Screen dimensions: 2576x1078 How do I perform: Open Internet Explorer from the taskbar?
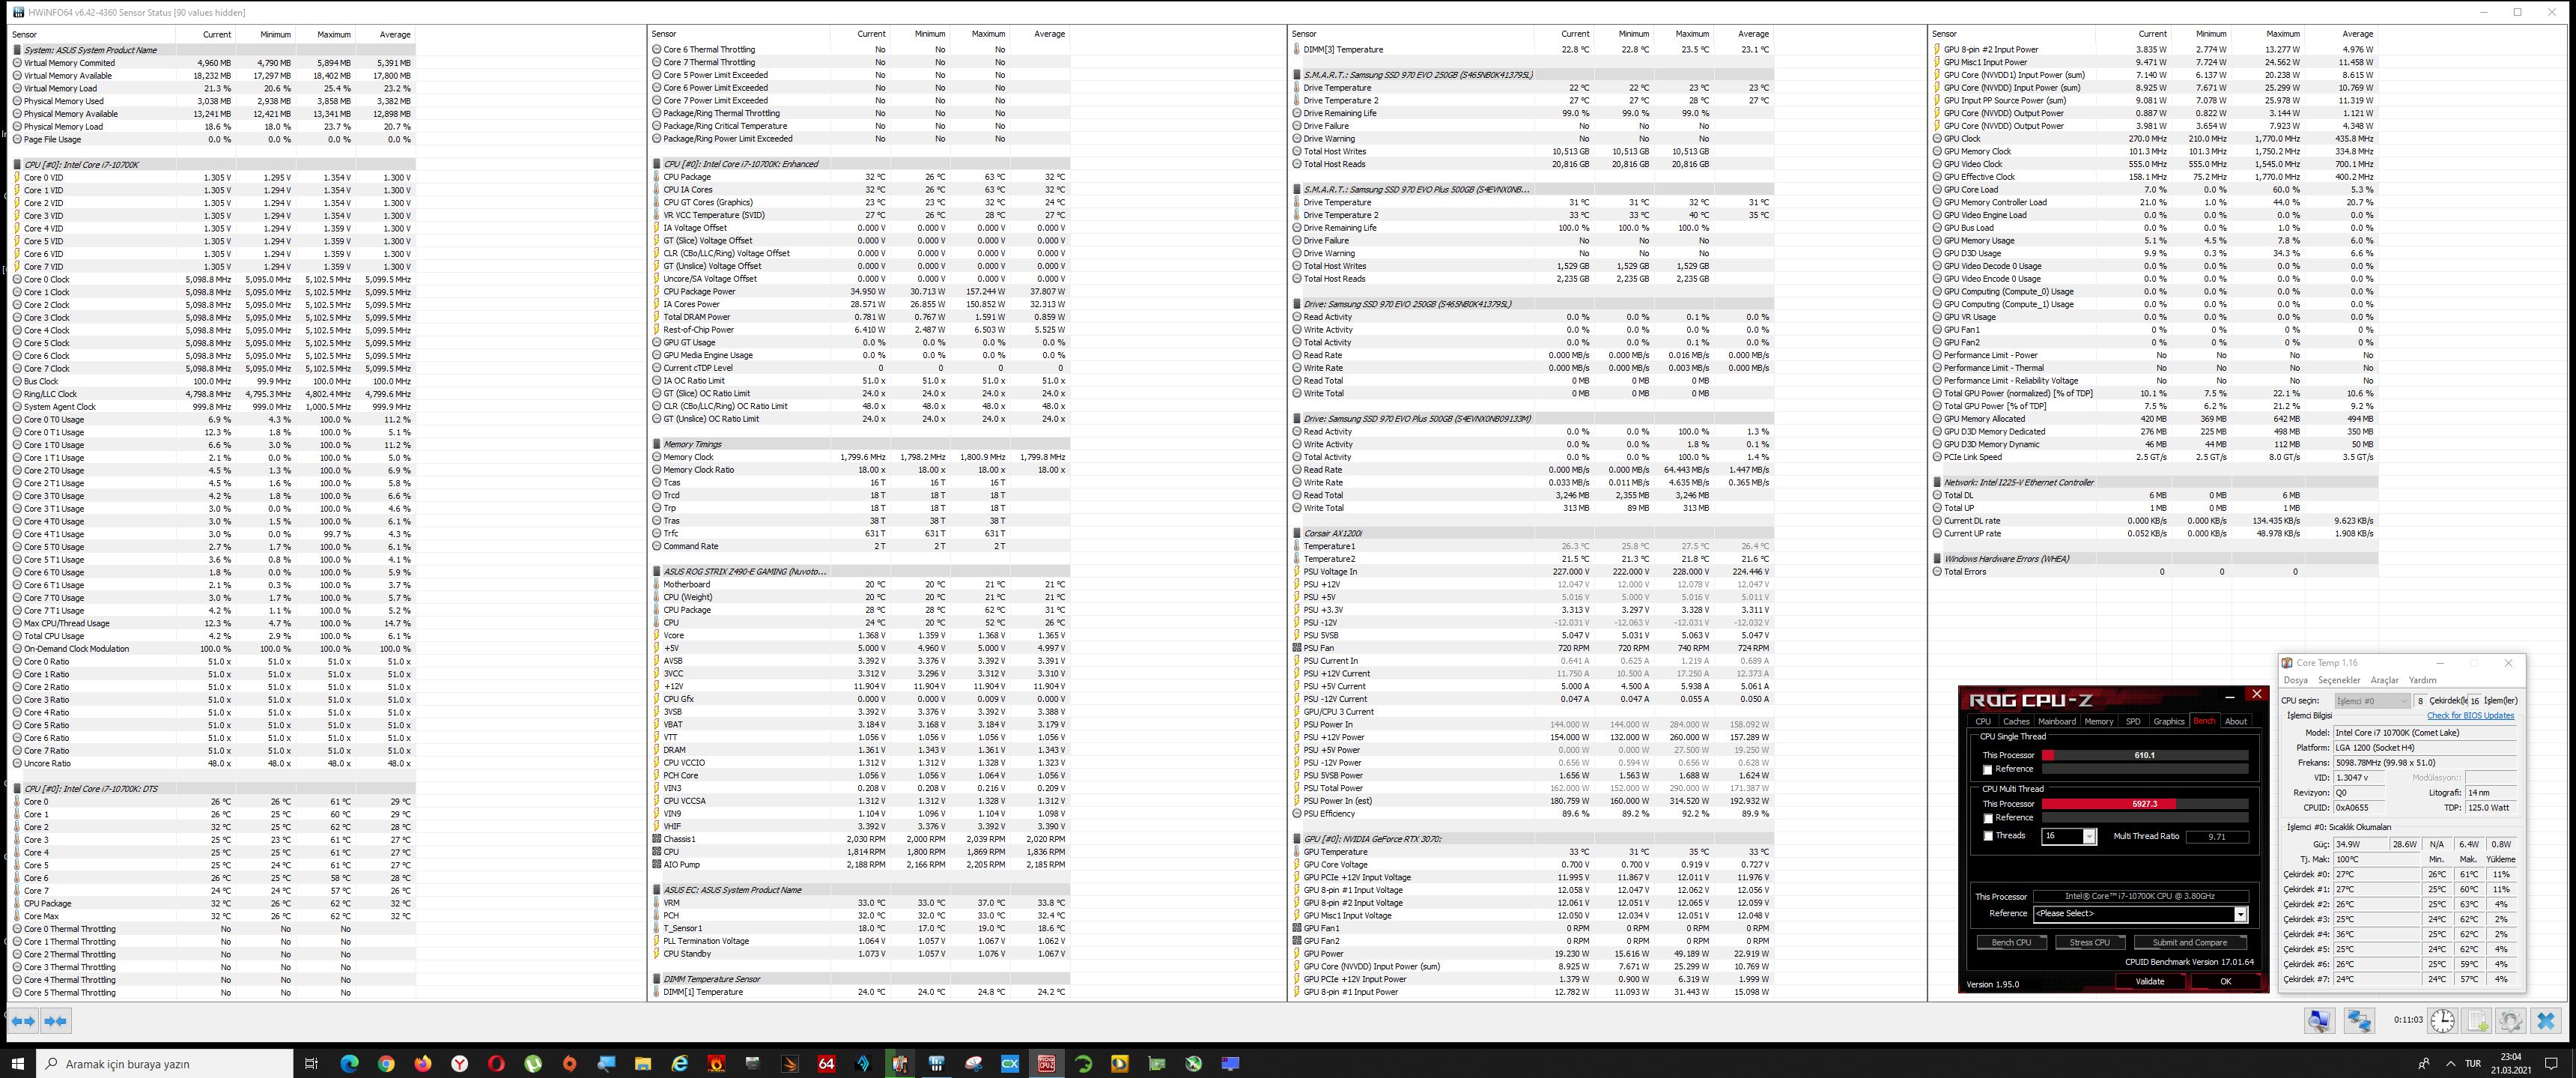[680, 1064]
